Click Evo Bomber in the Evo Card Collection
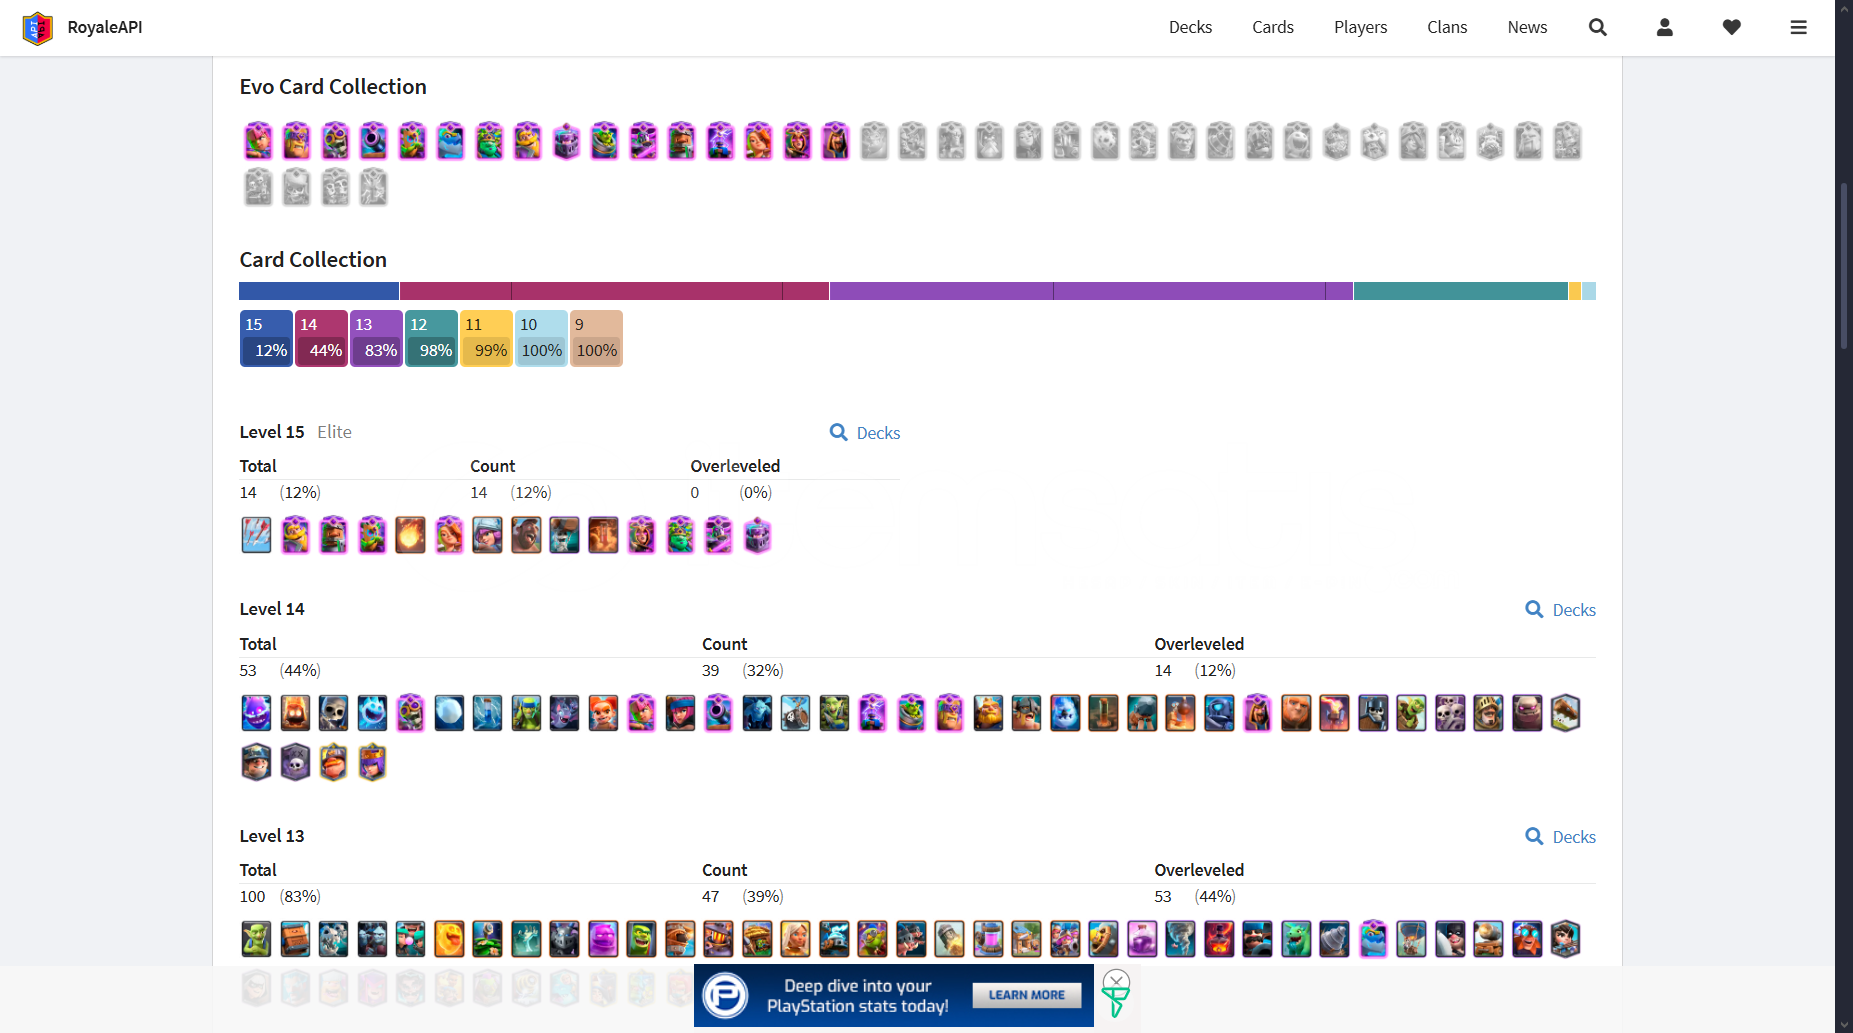This screenshot has width=1853, height=1033. tap(335, 141)
